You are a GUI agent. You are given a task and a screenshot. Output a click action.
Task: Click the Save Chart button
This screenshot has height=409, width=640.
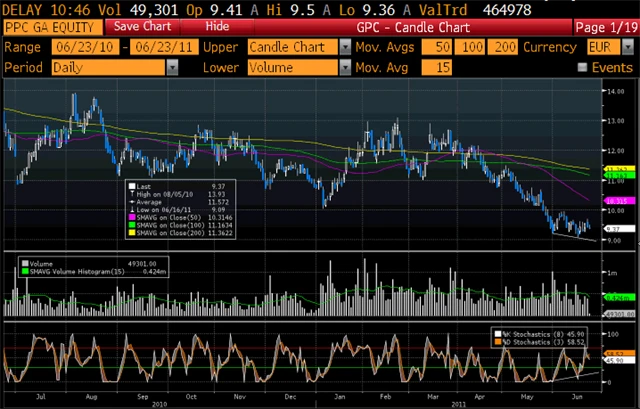pos(140,25)
